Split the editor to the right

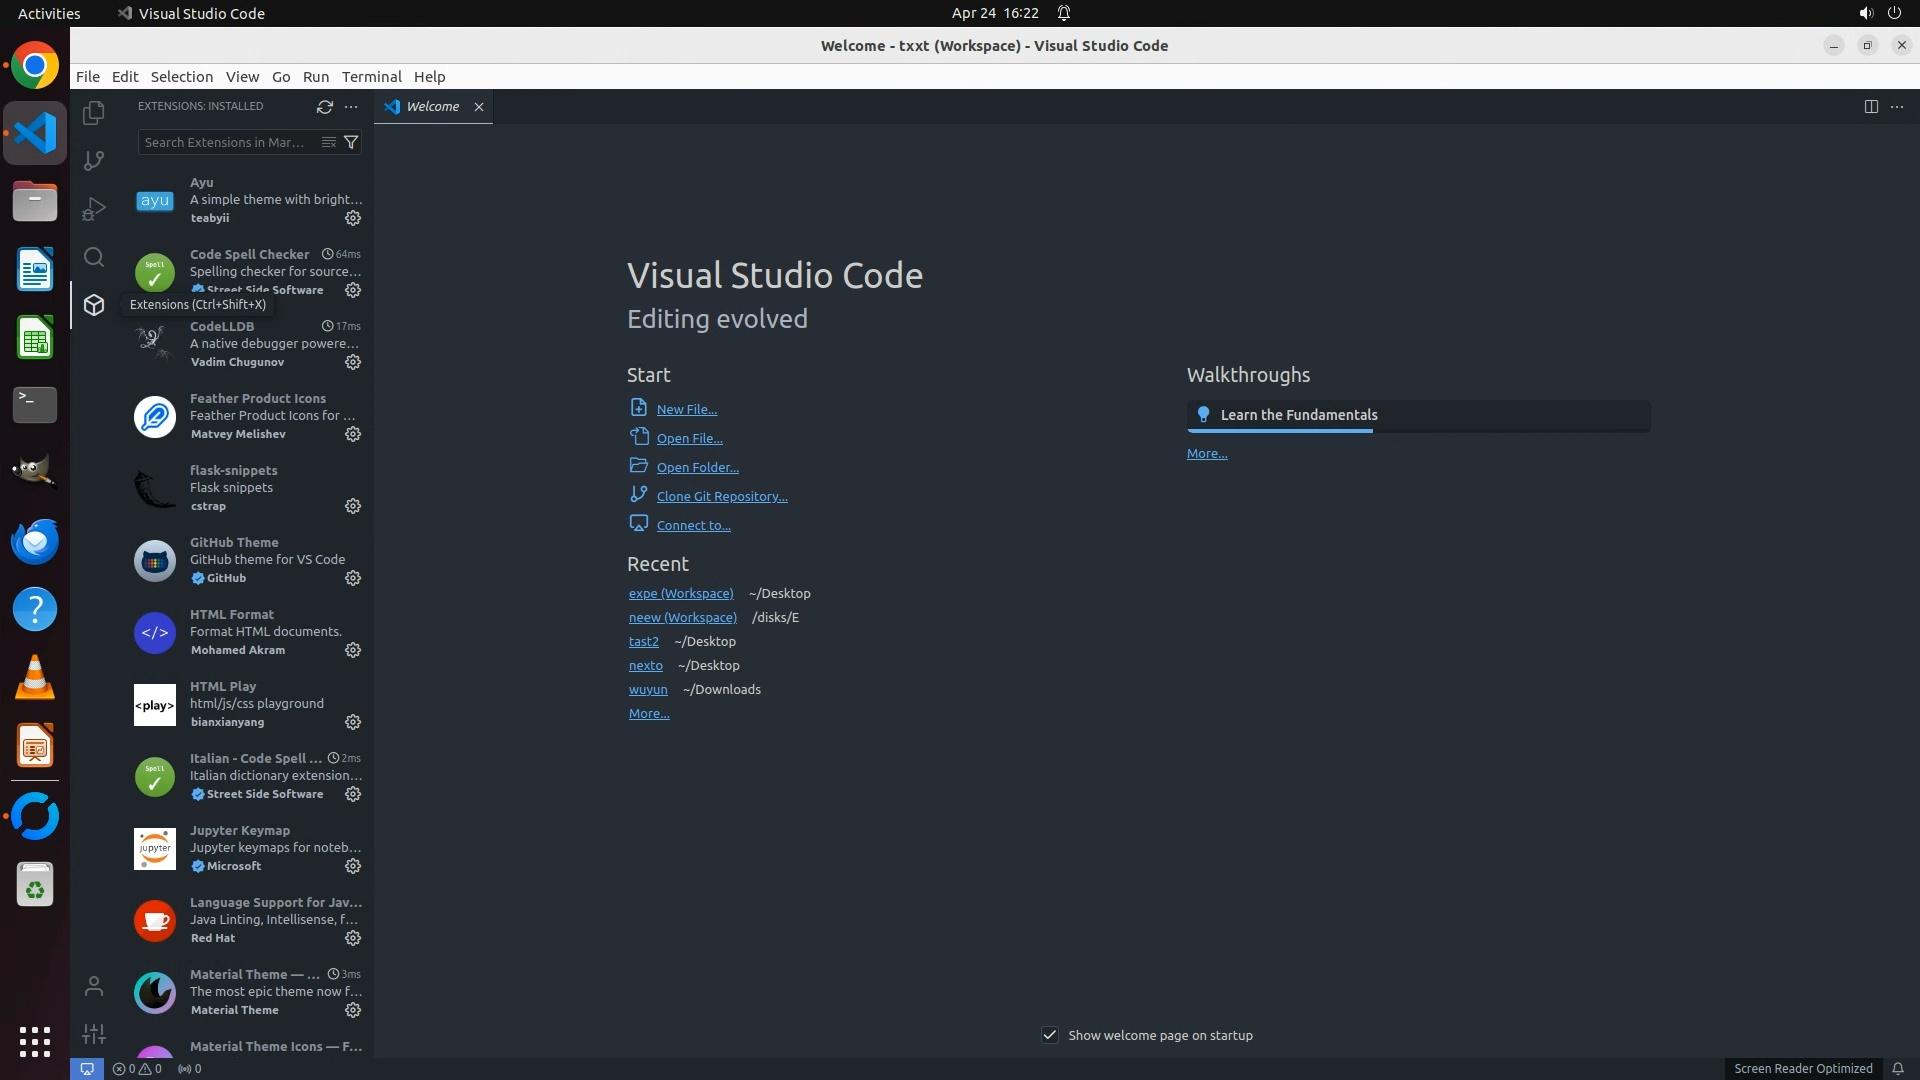(1870, 107)
